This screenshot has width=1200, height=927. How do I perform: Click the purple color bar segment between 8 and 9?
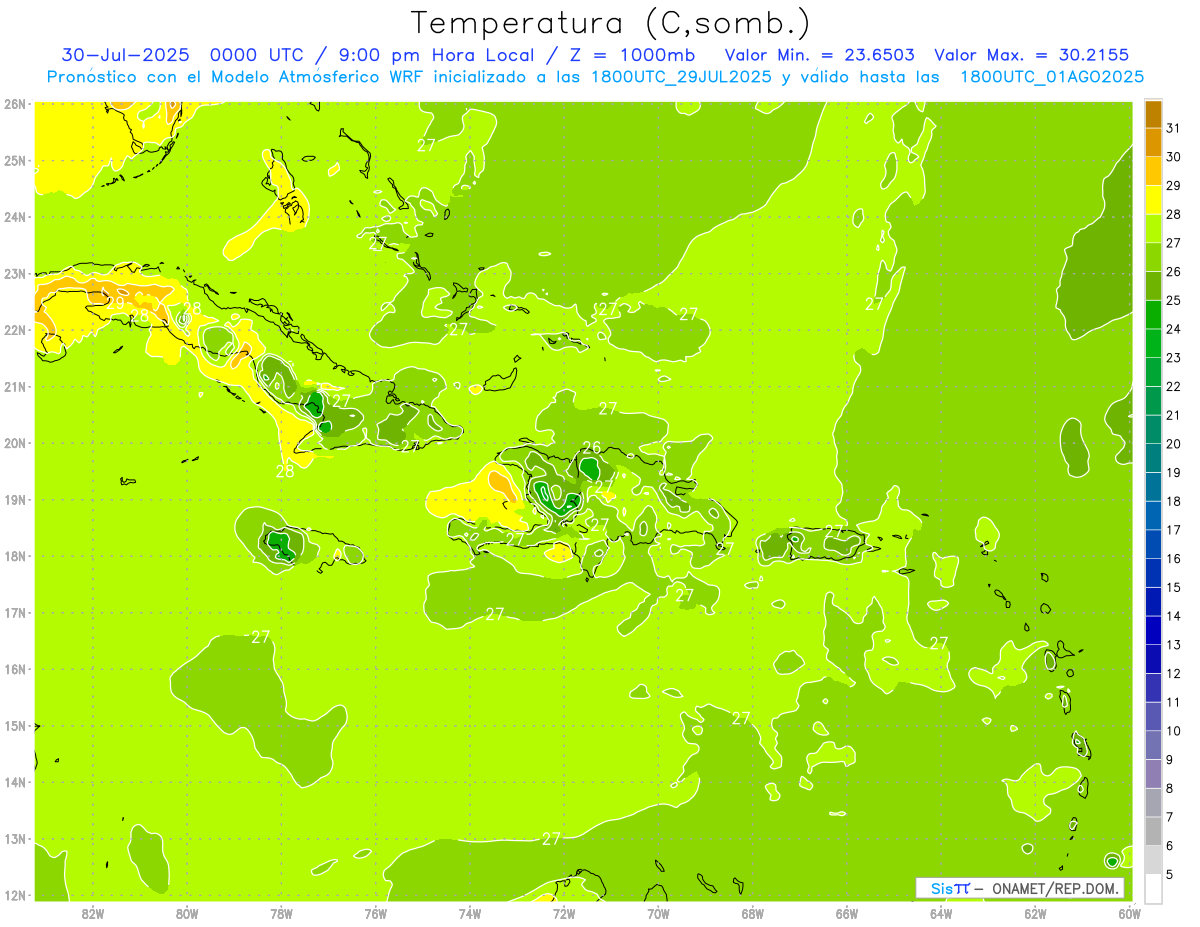(1153, 774)
